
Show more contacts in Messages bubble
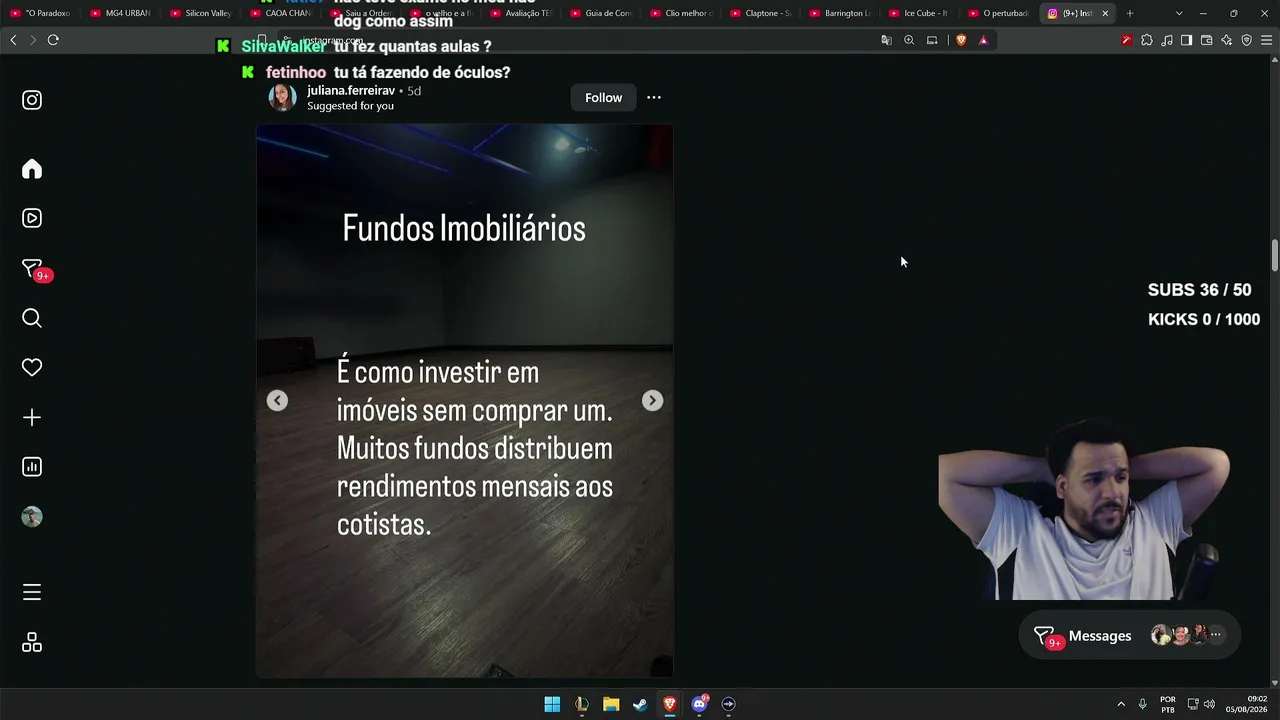click(1216, 634)
